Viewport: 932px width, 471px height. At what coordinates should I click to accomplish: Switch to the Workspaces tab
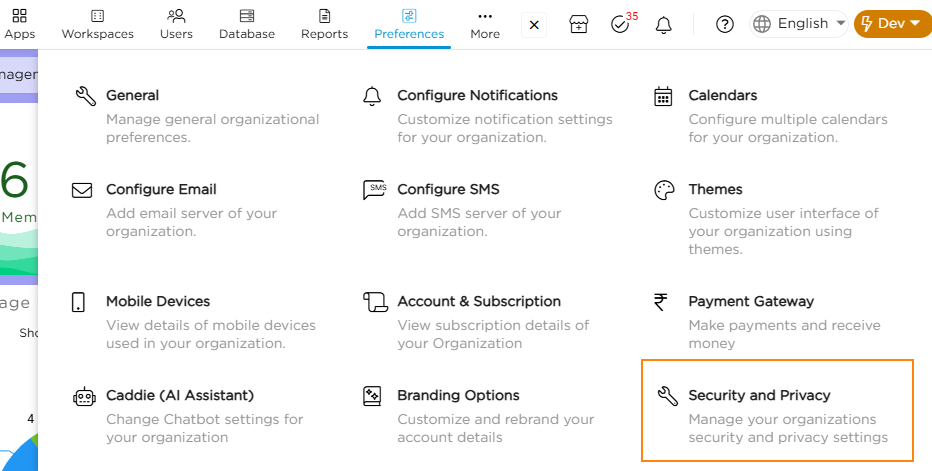[x=97, y=24]
